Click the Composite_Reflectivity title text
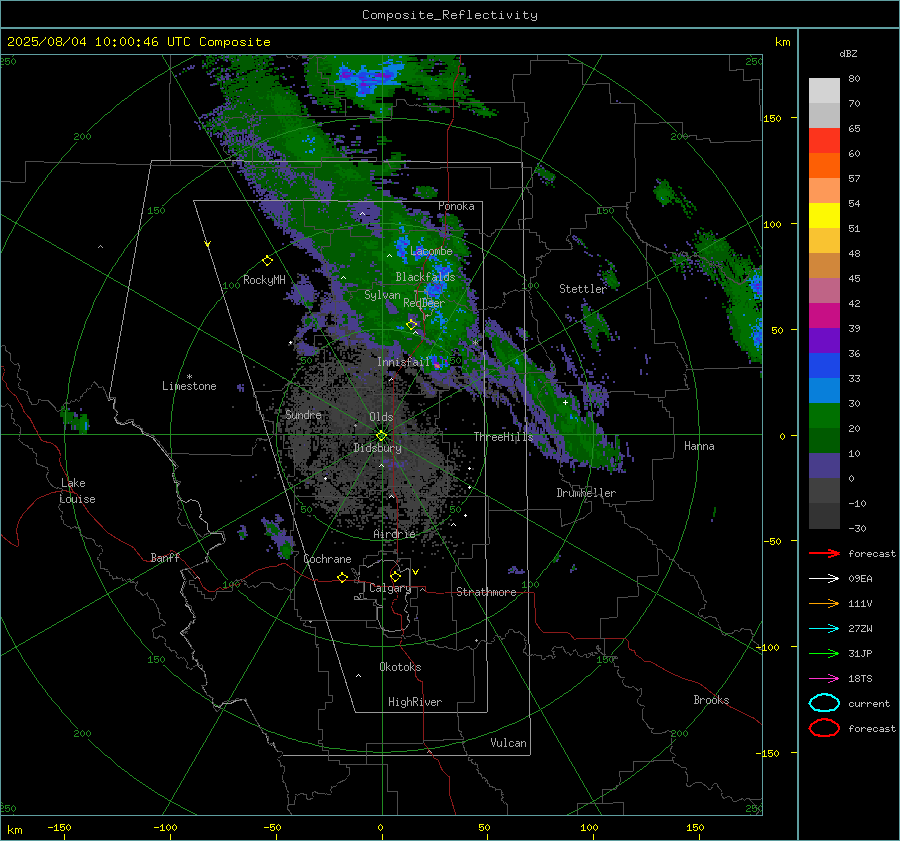The image size is (900, 841). pos(450,15)
